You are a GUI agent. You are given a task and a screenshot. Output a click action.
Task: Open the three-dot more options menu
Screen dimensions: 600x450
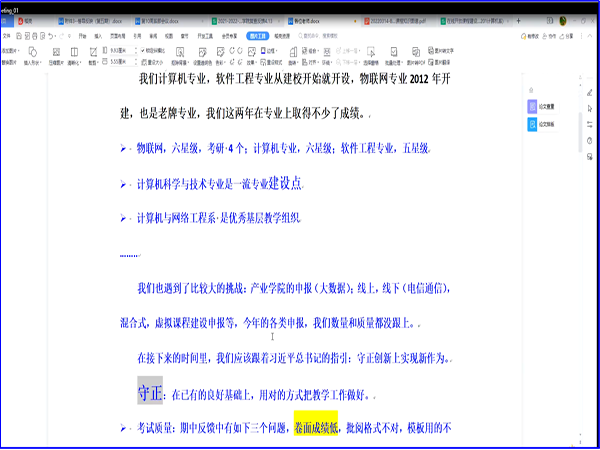click(x=581, y=36)
